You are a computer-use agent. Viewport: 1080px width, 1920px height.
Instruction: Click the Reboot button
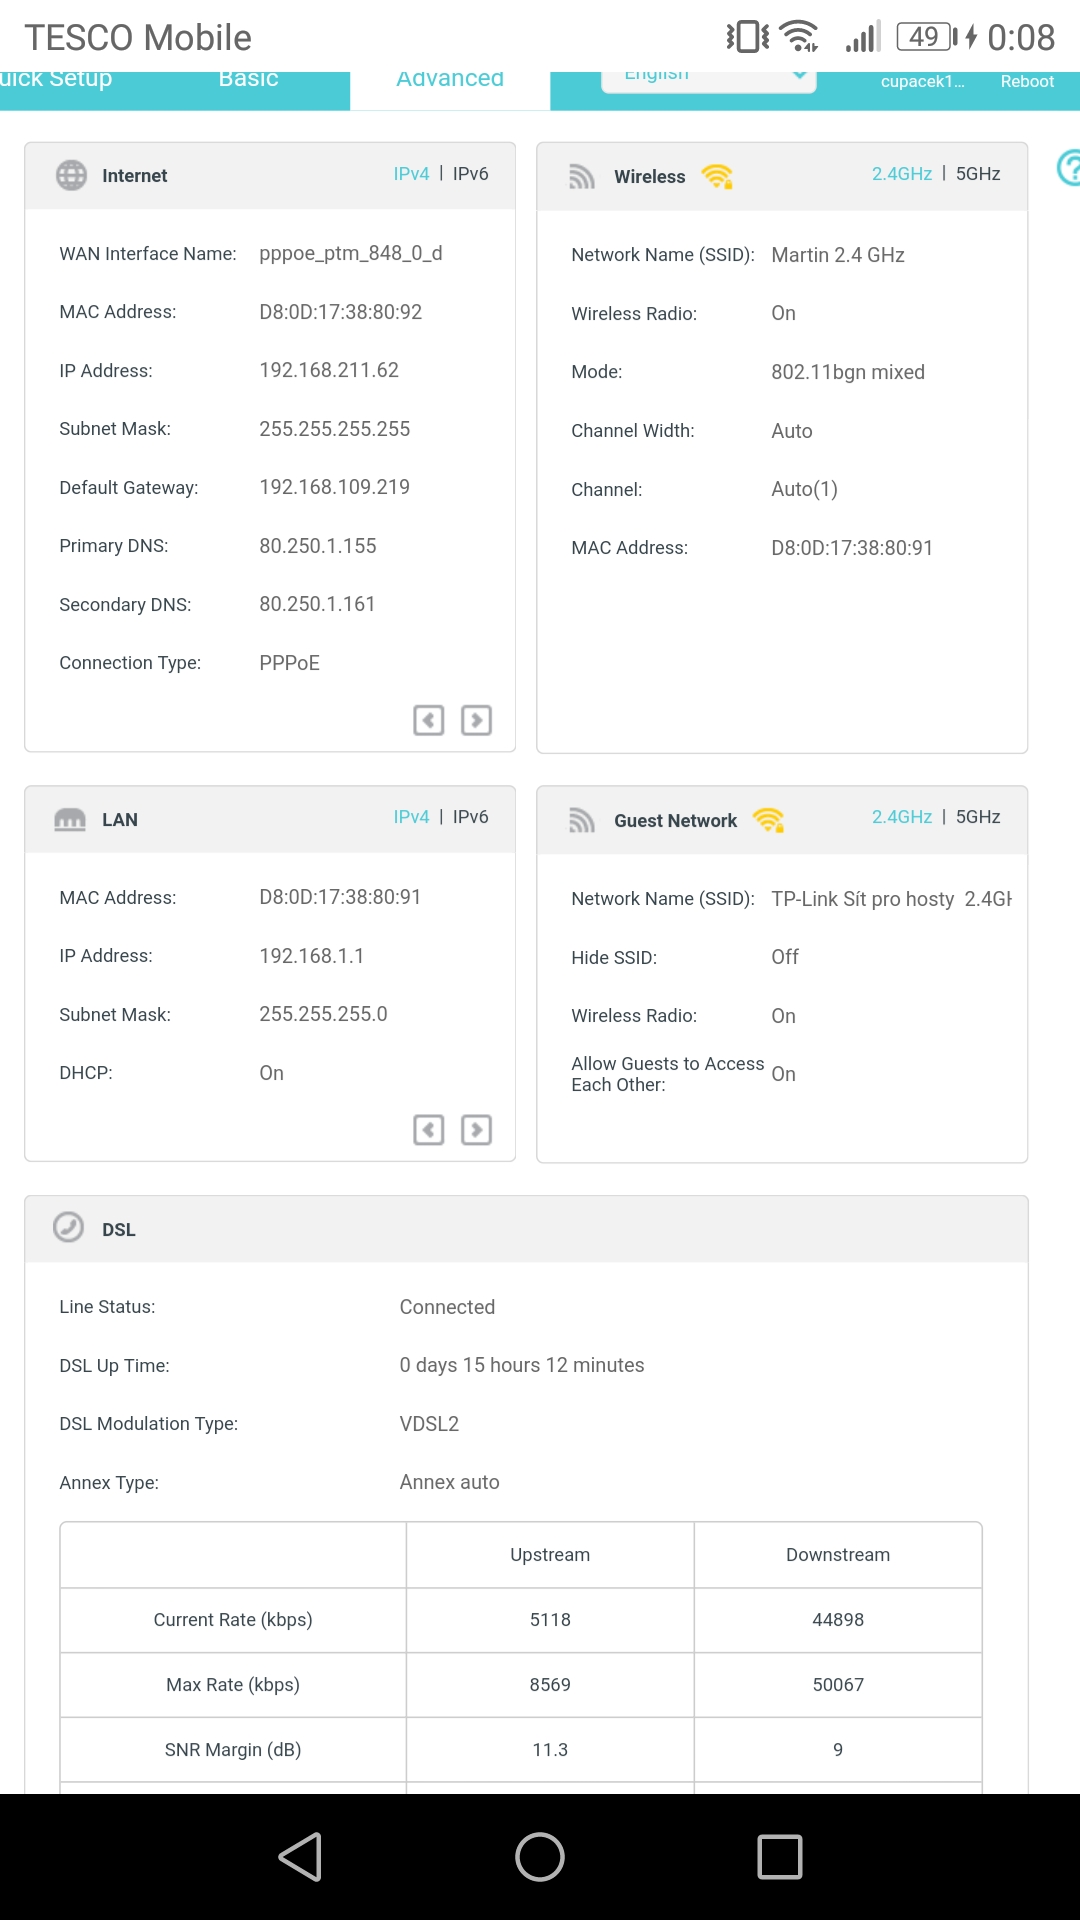point(1027,82)
